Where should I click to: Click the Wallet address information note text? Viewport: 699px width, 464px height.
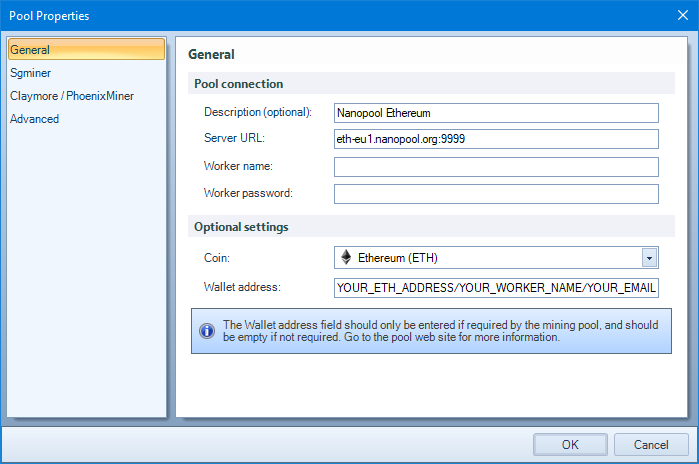pyautogui.click(x=440, y=331)
